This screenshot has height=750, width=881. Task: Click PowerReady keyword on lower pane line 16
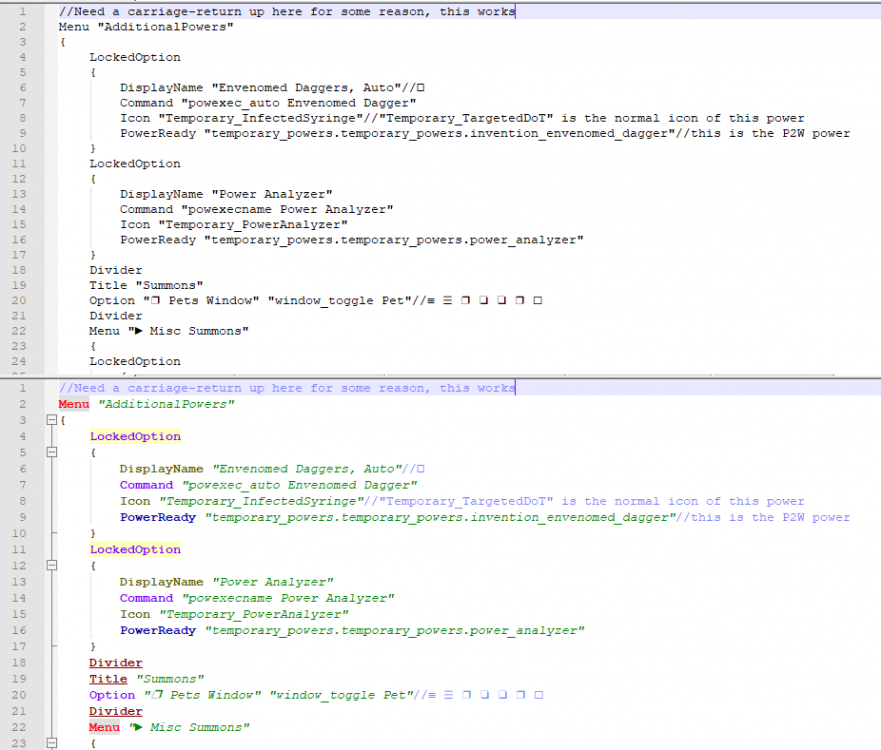click(158, 630)
